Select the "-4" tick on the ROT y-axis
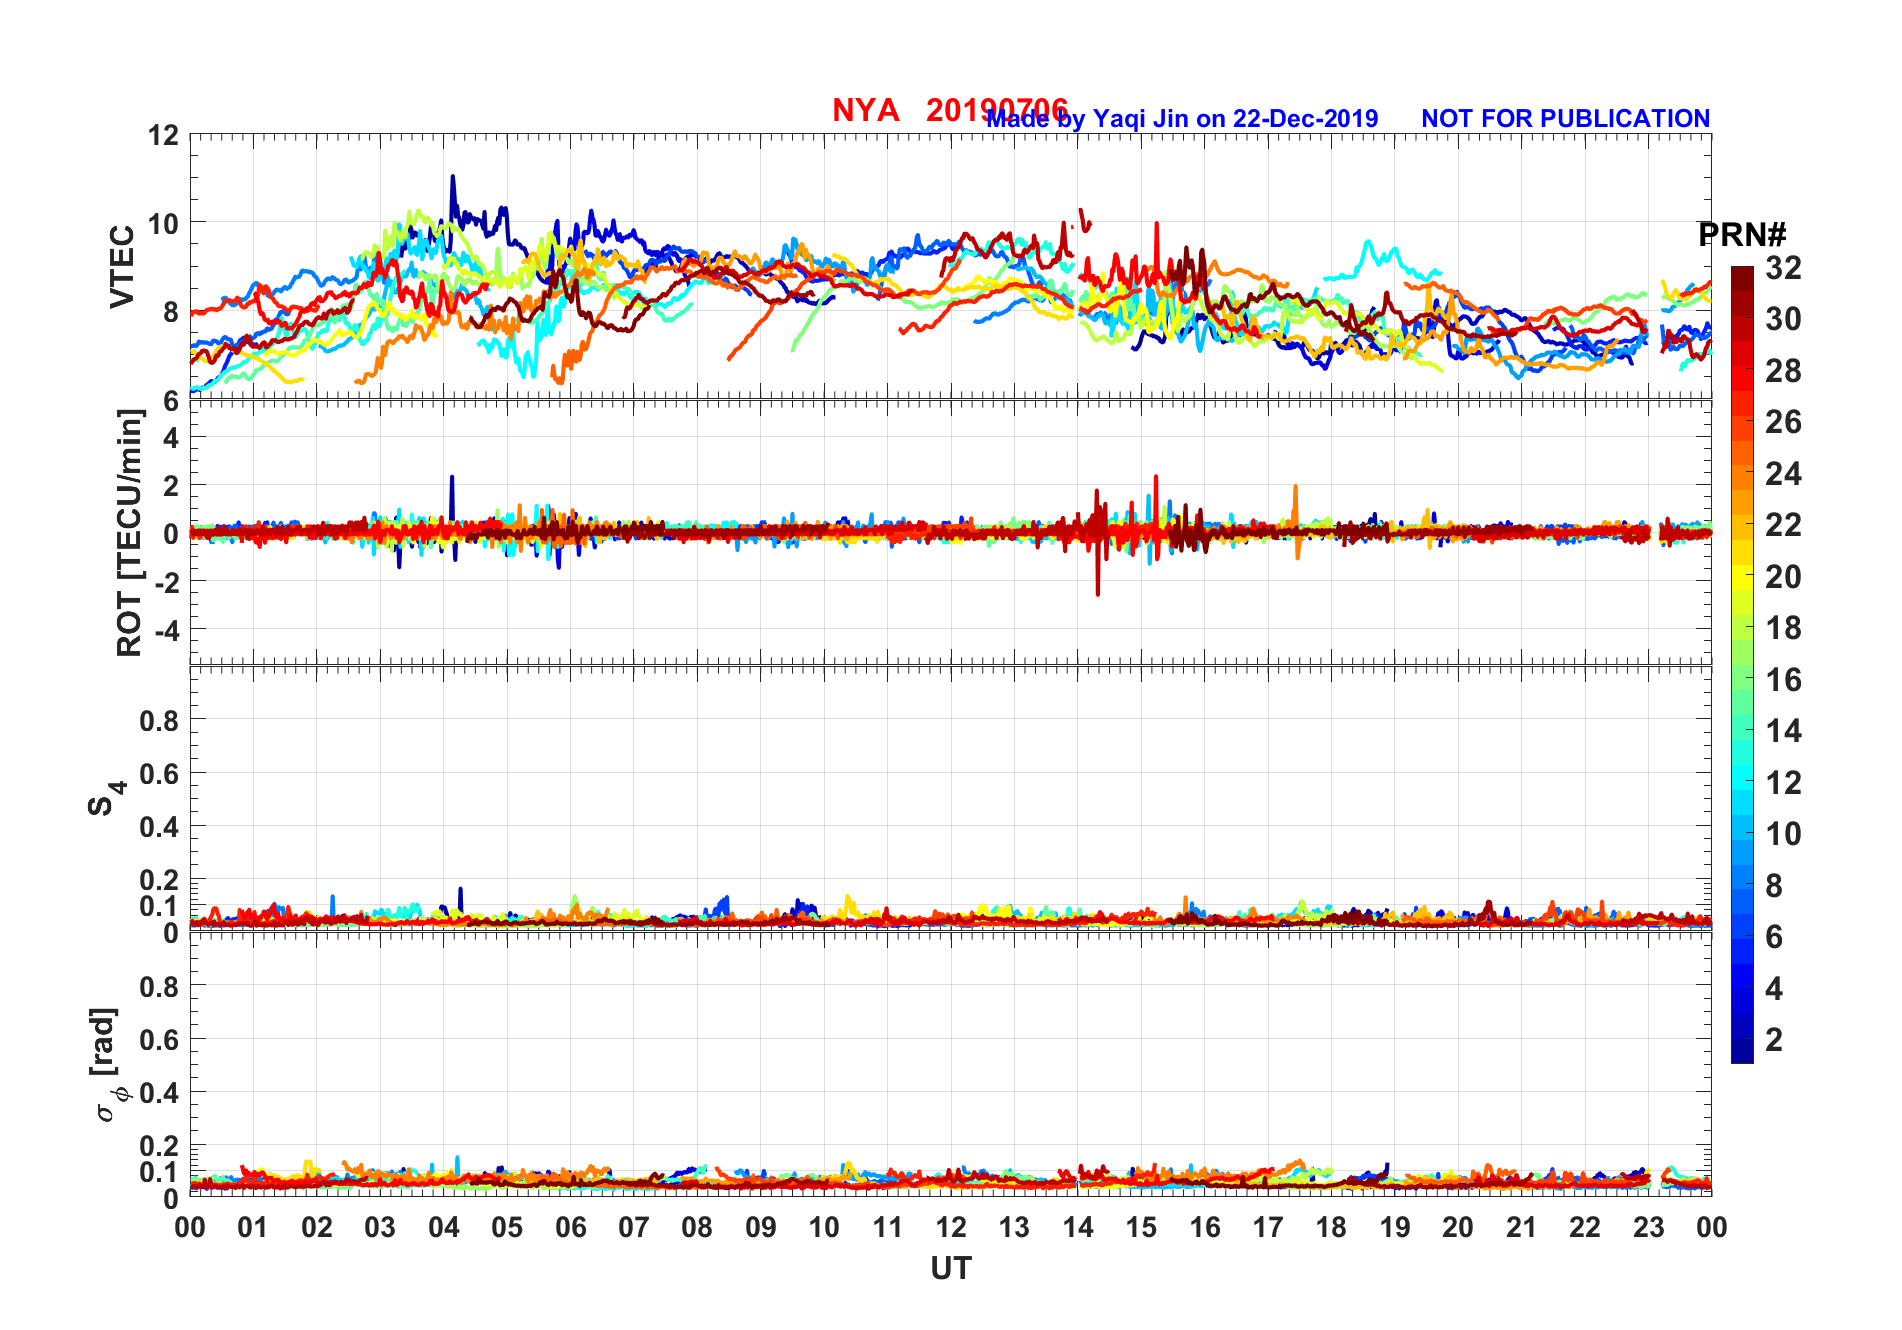This screenshot has width=1902, height=1330. coord(165,631)
